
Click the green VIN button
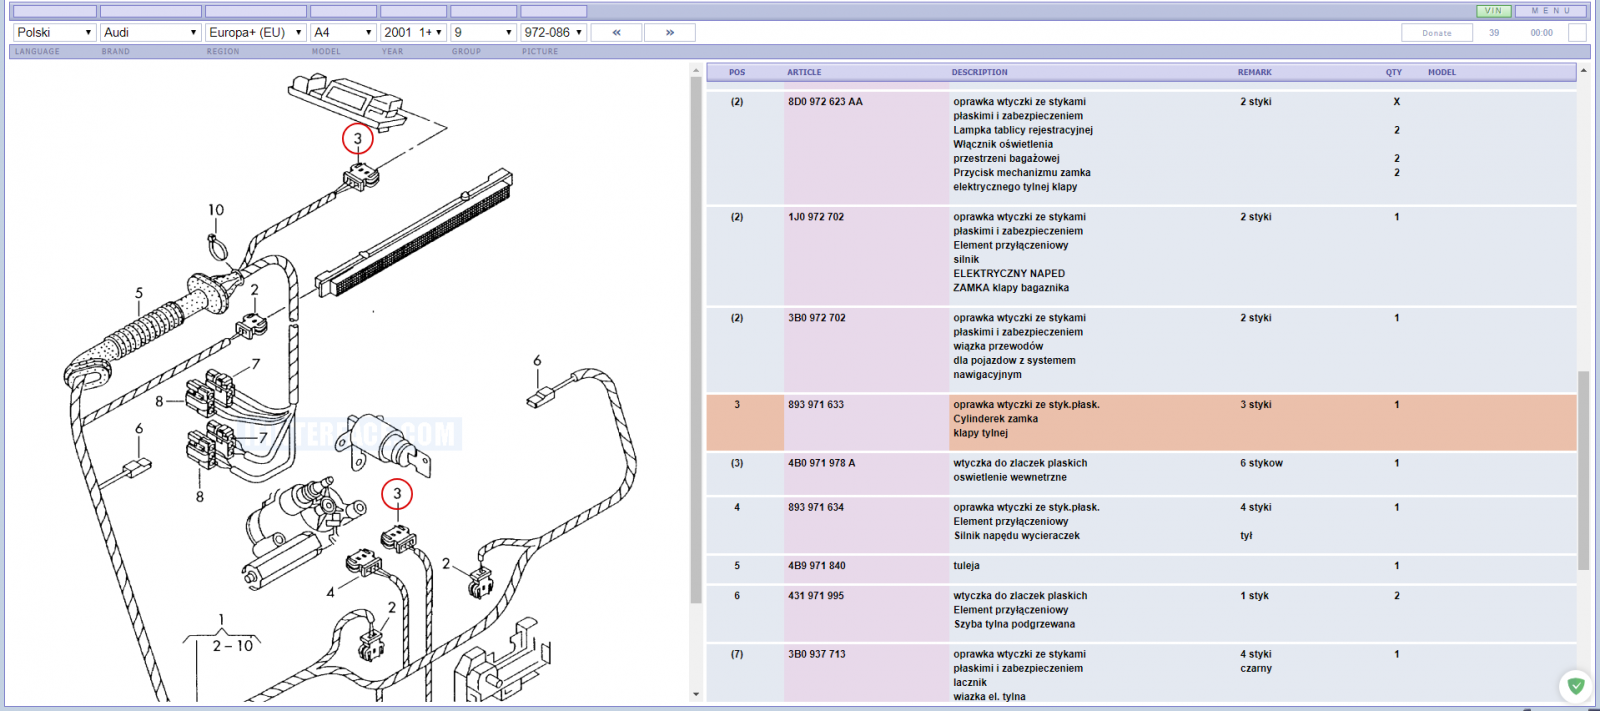[x=1494, y=11]
